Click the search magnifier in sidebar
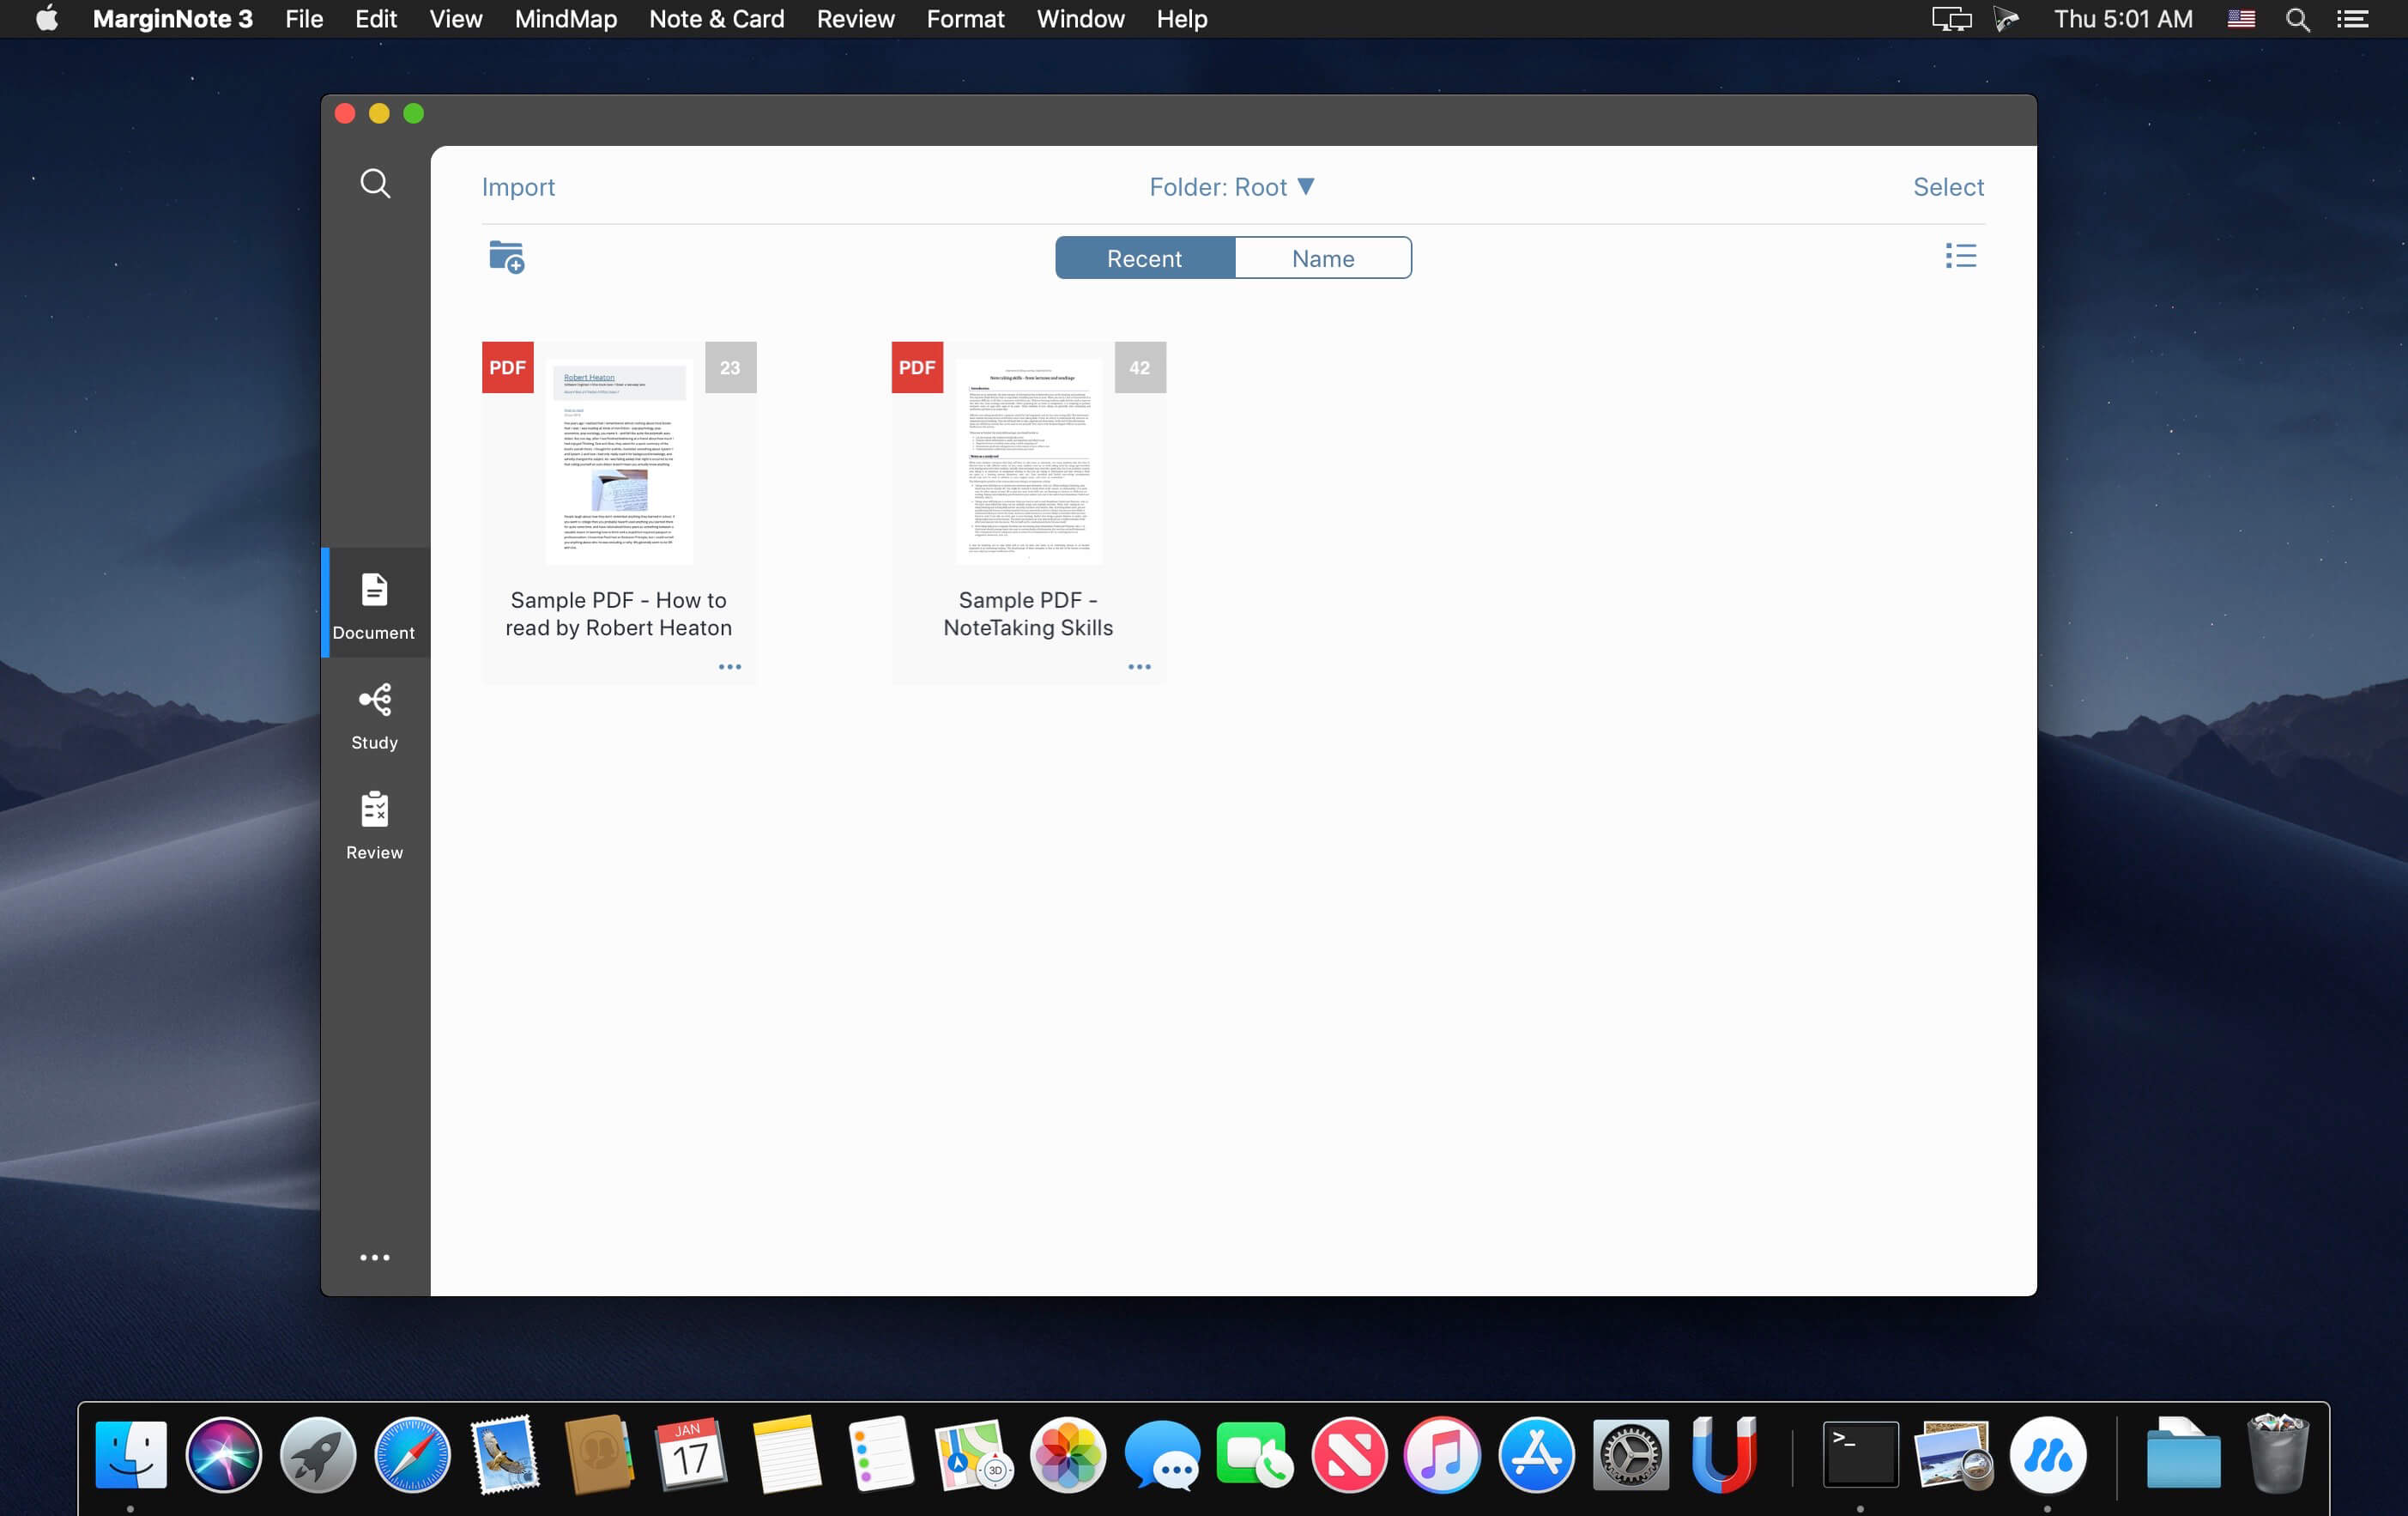Screen dimensions: 2408x1516 pos(375,184)
